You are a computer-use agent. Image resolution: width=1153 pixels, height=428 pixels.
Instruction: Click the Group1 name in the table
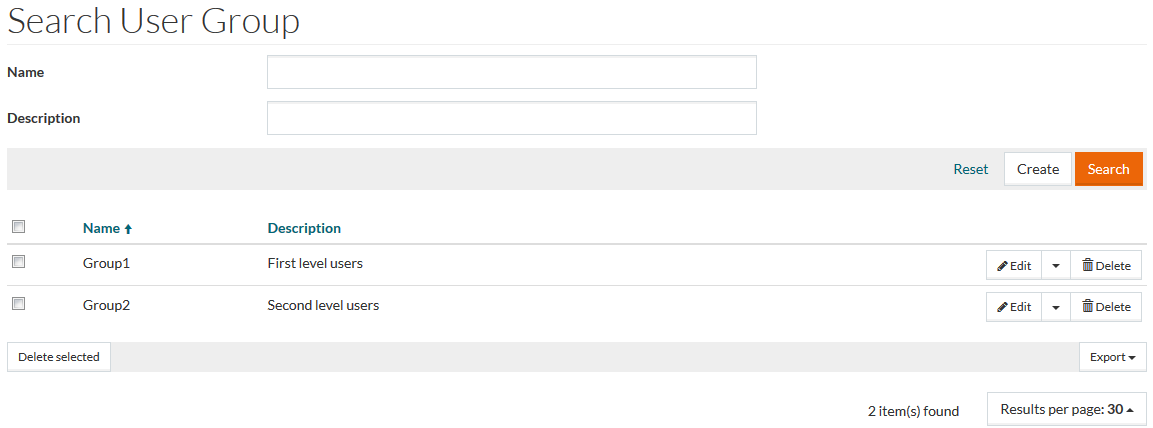(x=106, y=264)
